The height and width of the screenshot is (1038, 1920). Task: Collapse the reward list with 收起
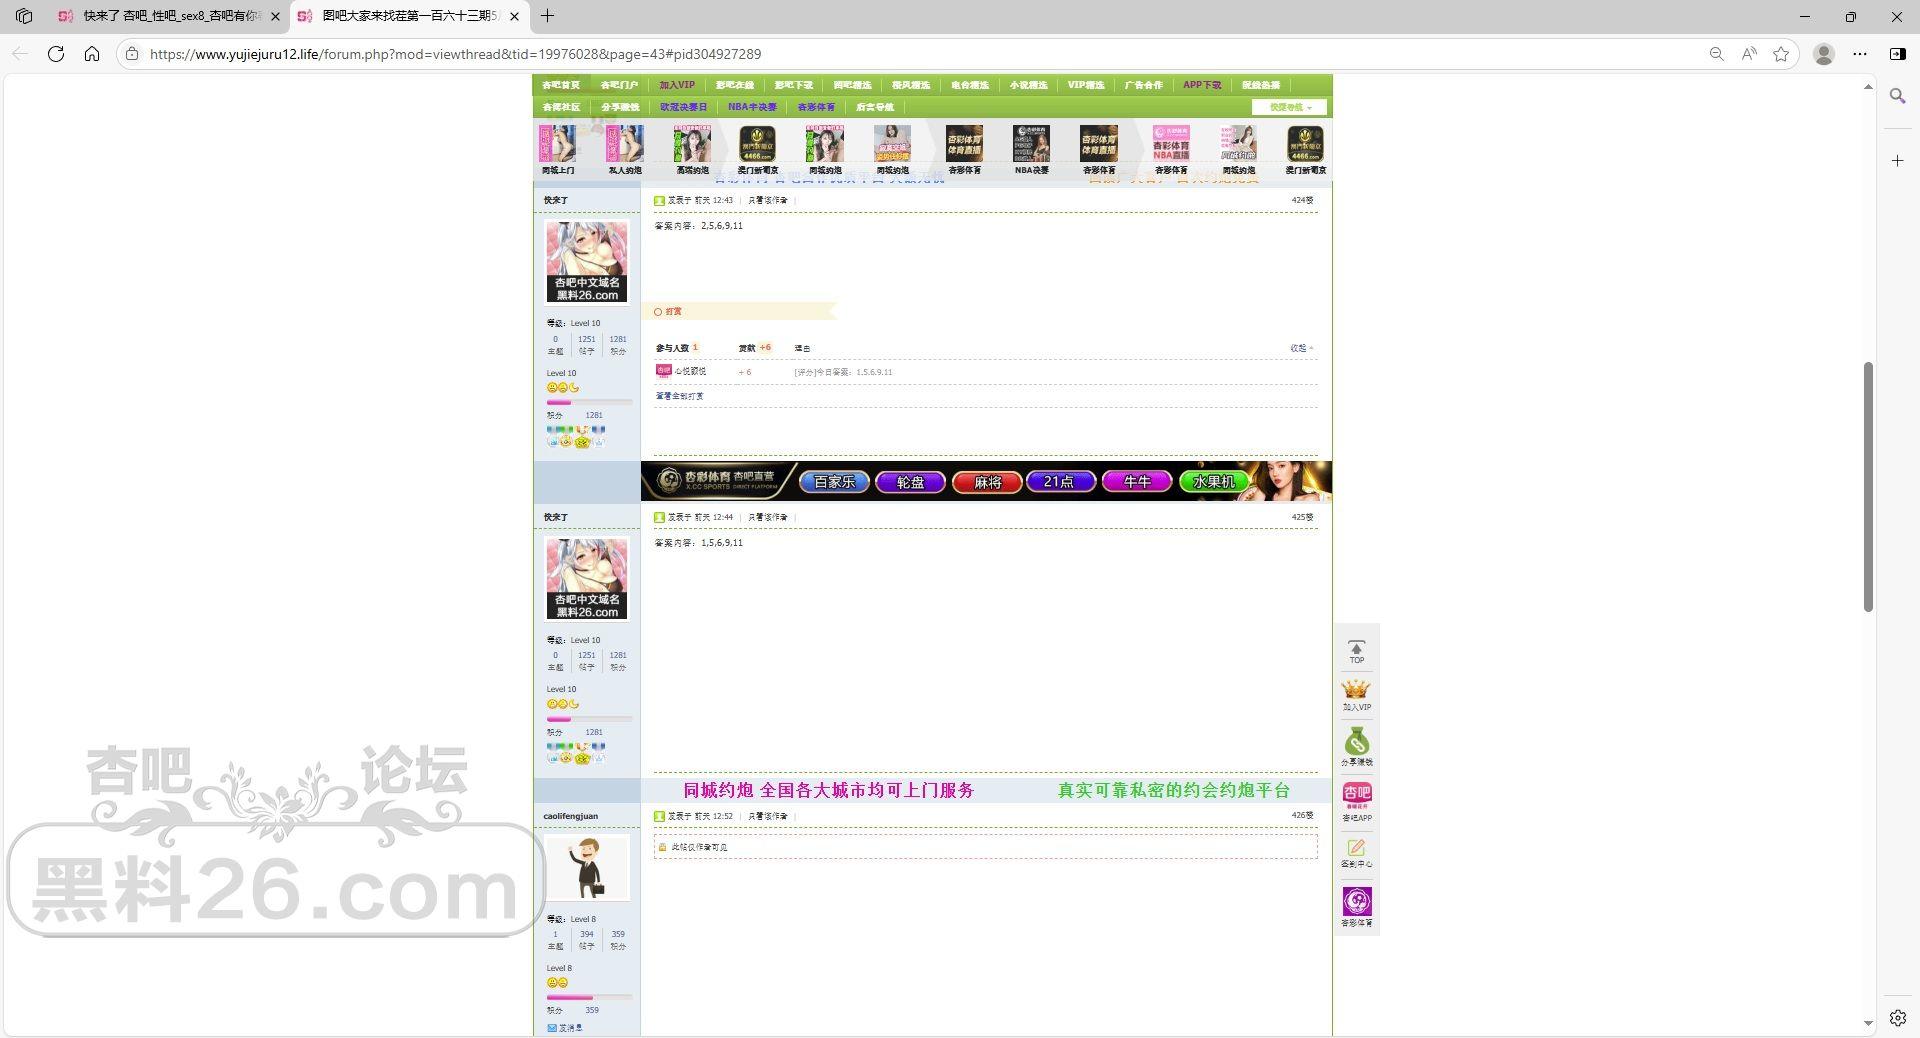(1301, 348)
